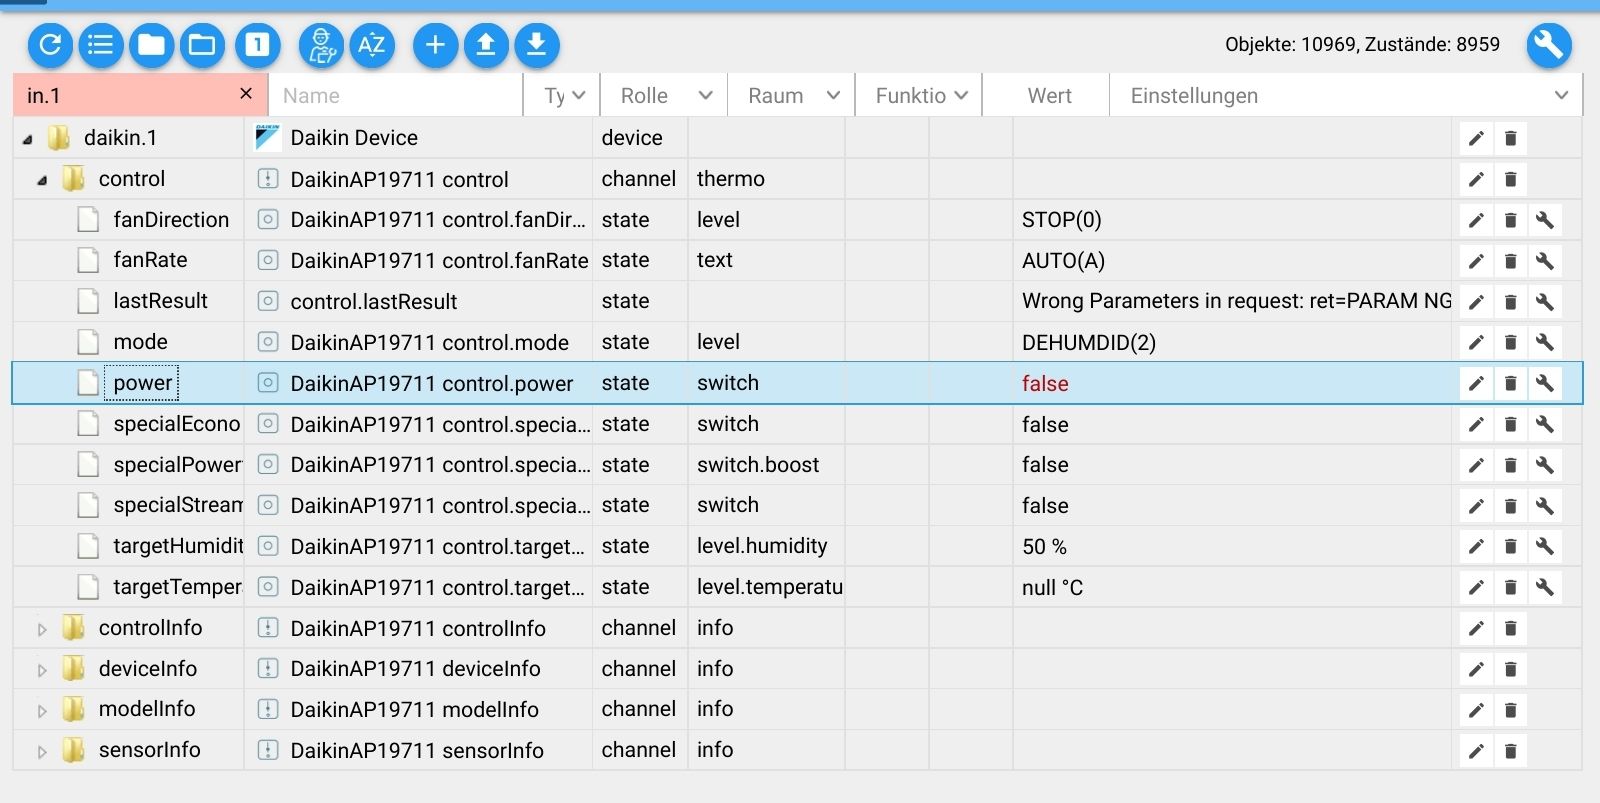Open custom settings for mode state
The height and width of the screenshot is (803, 1600).
pos(1545,342)
